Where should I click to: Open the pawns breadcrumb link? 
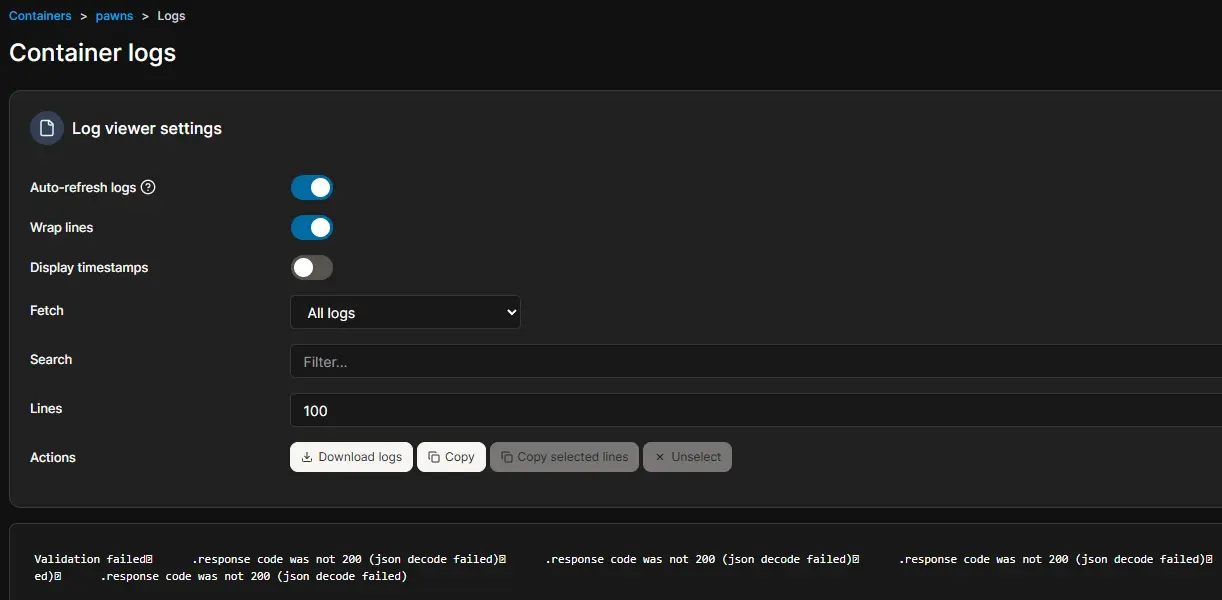coord(114,16)
